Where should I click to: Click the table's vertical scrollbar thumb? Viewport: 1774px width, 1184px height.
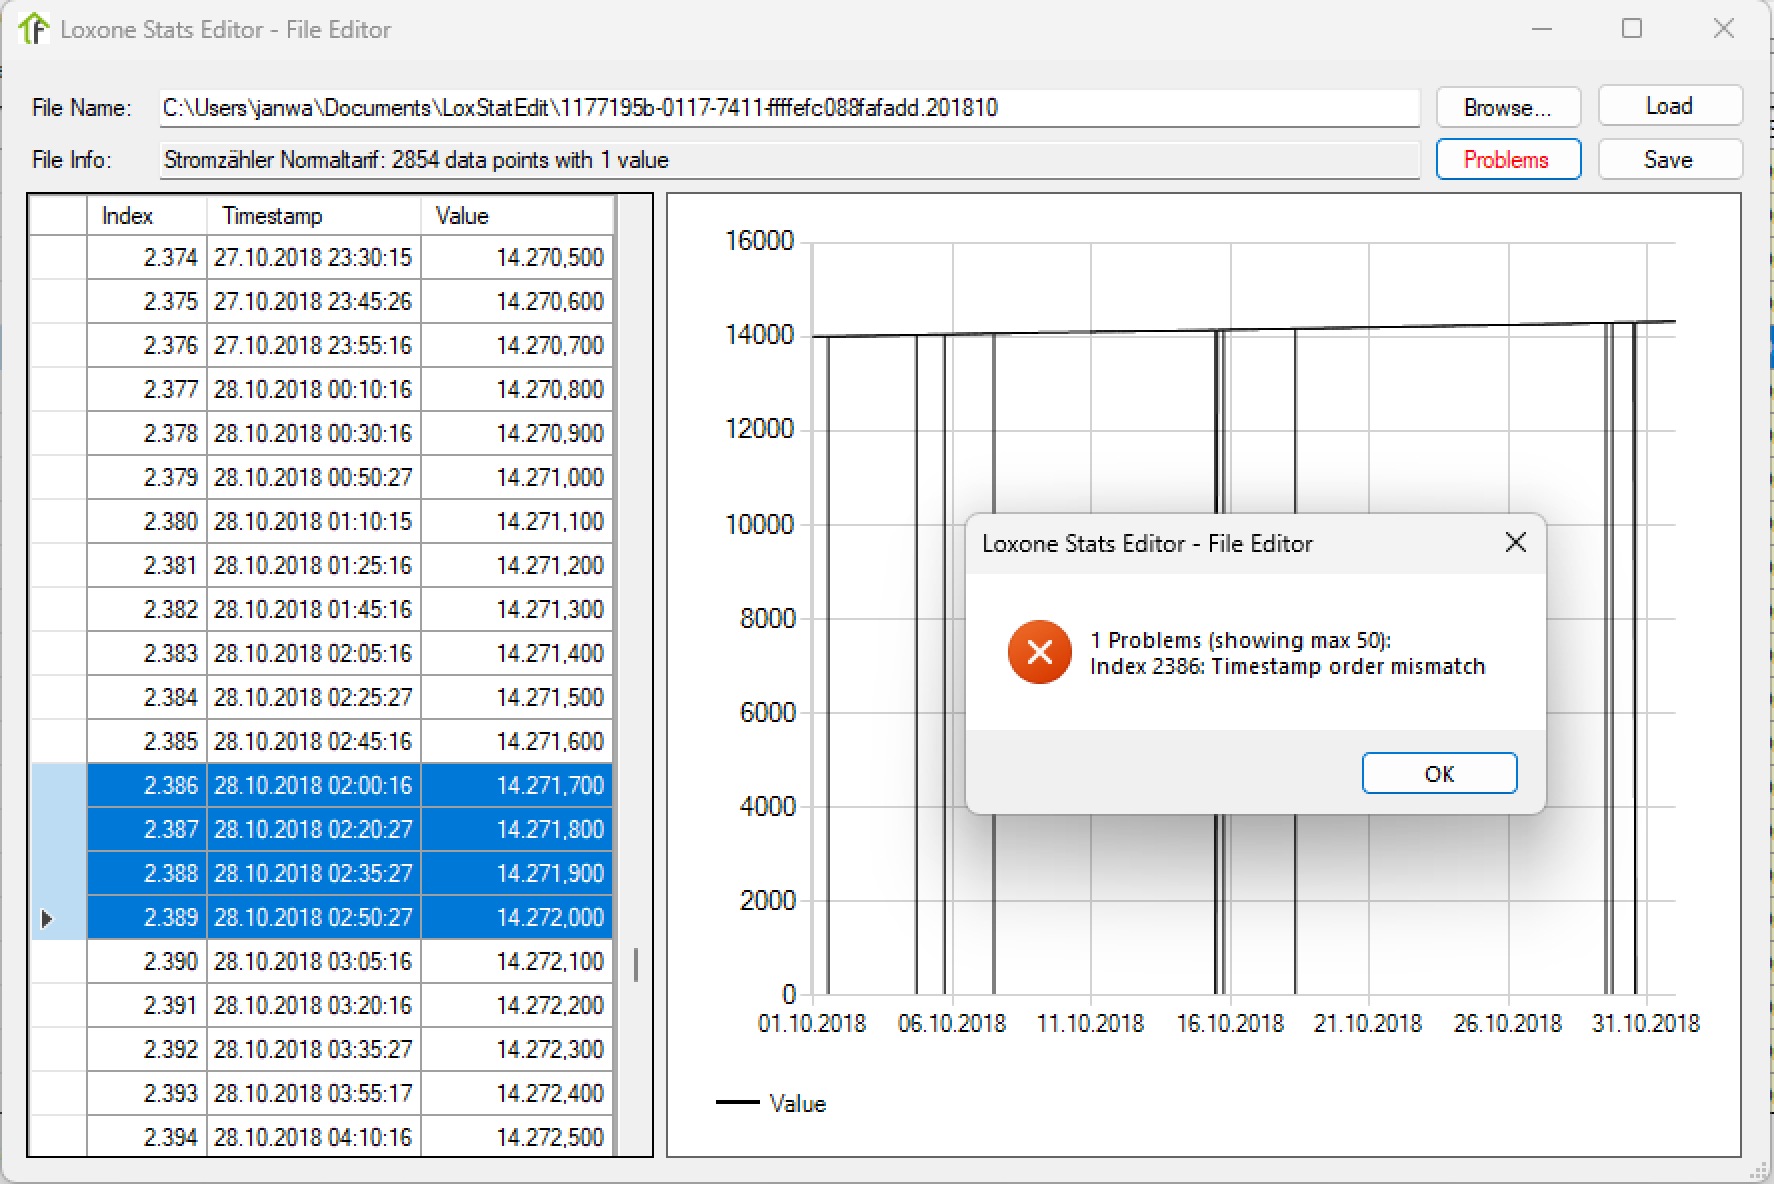(635, 964)
